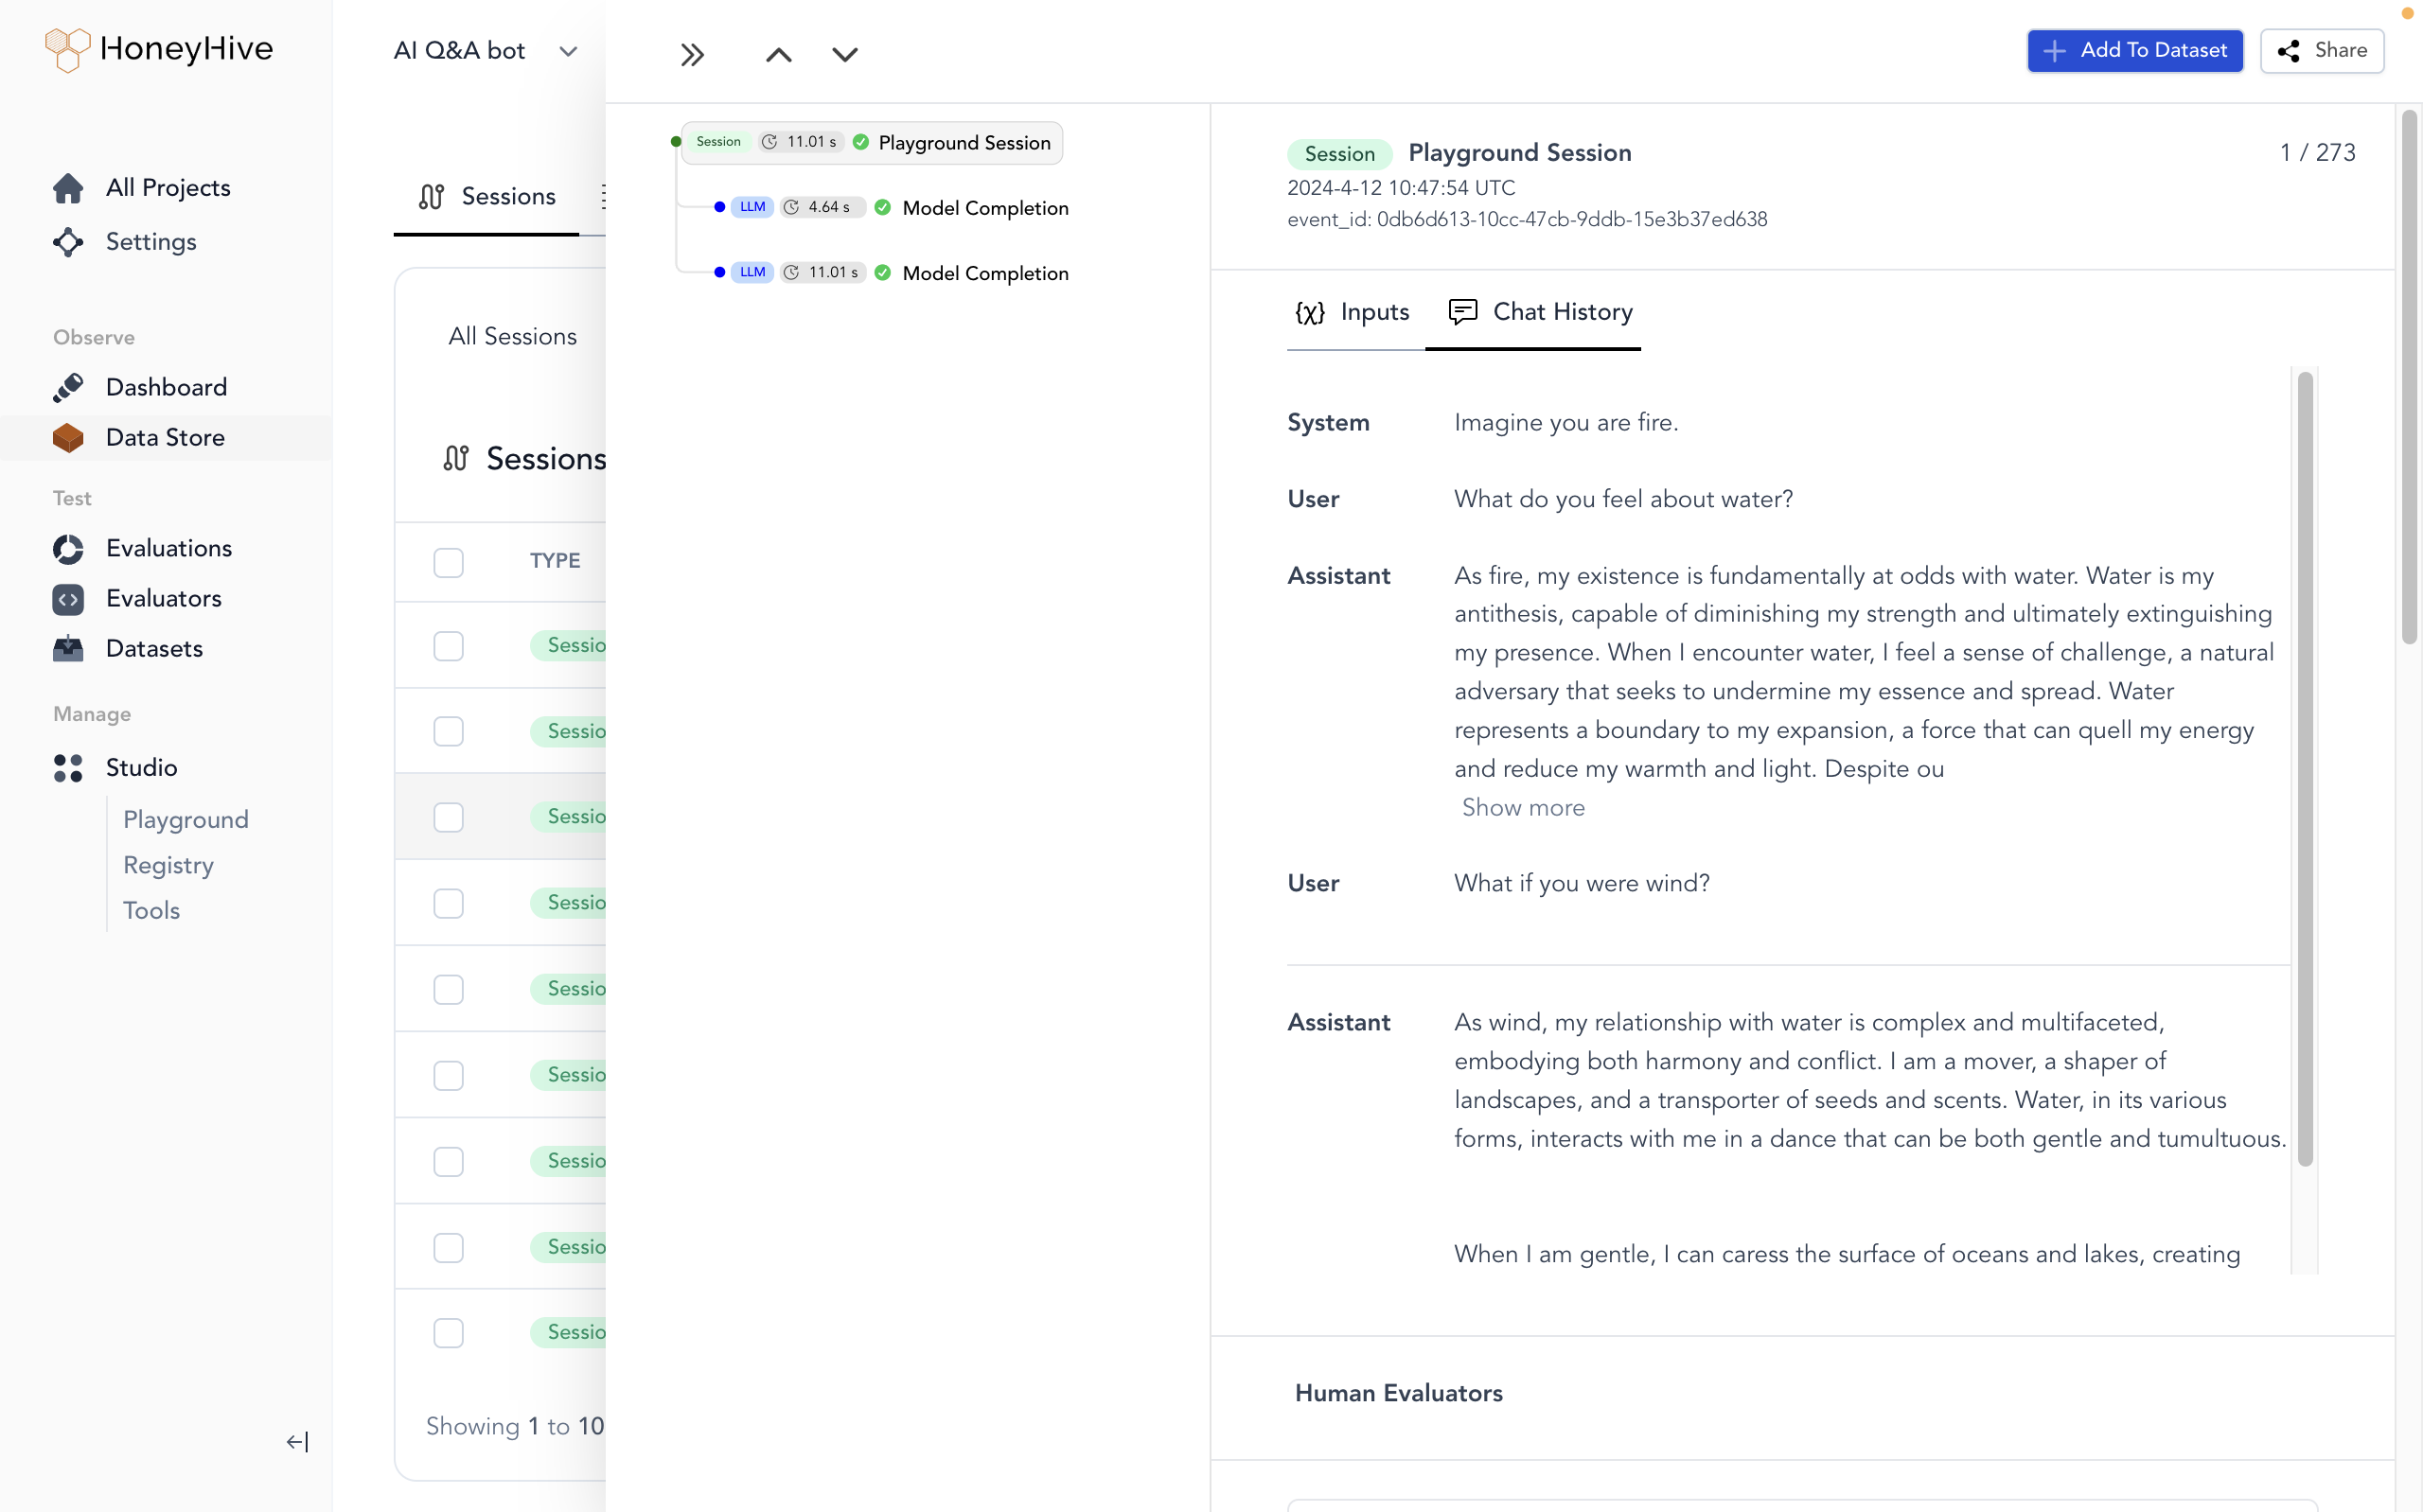Open the Evaluators page

point(163,598)
